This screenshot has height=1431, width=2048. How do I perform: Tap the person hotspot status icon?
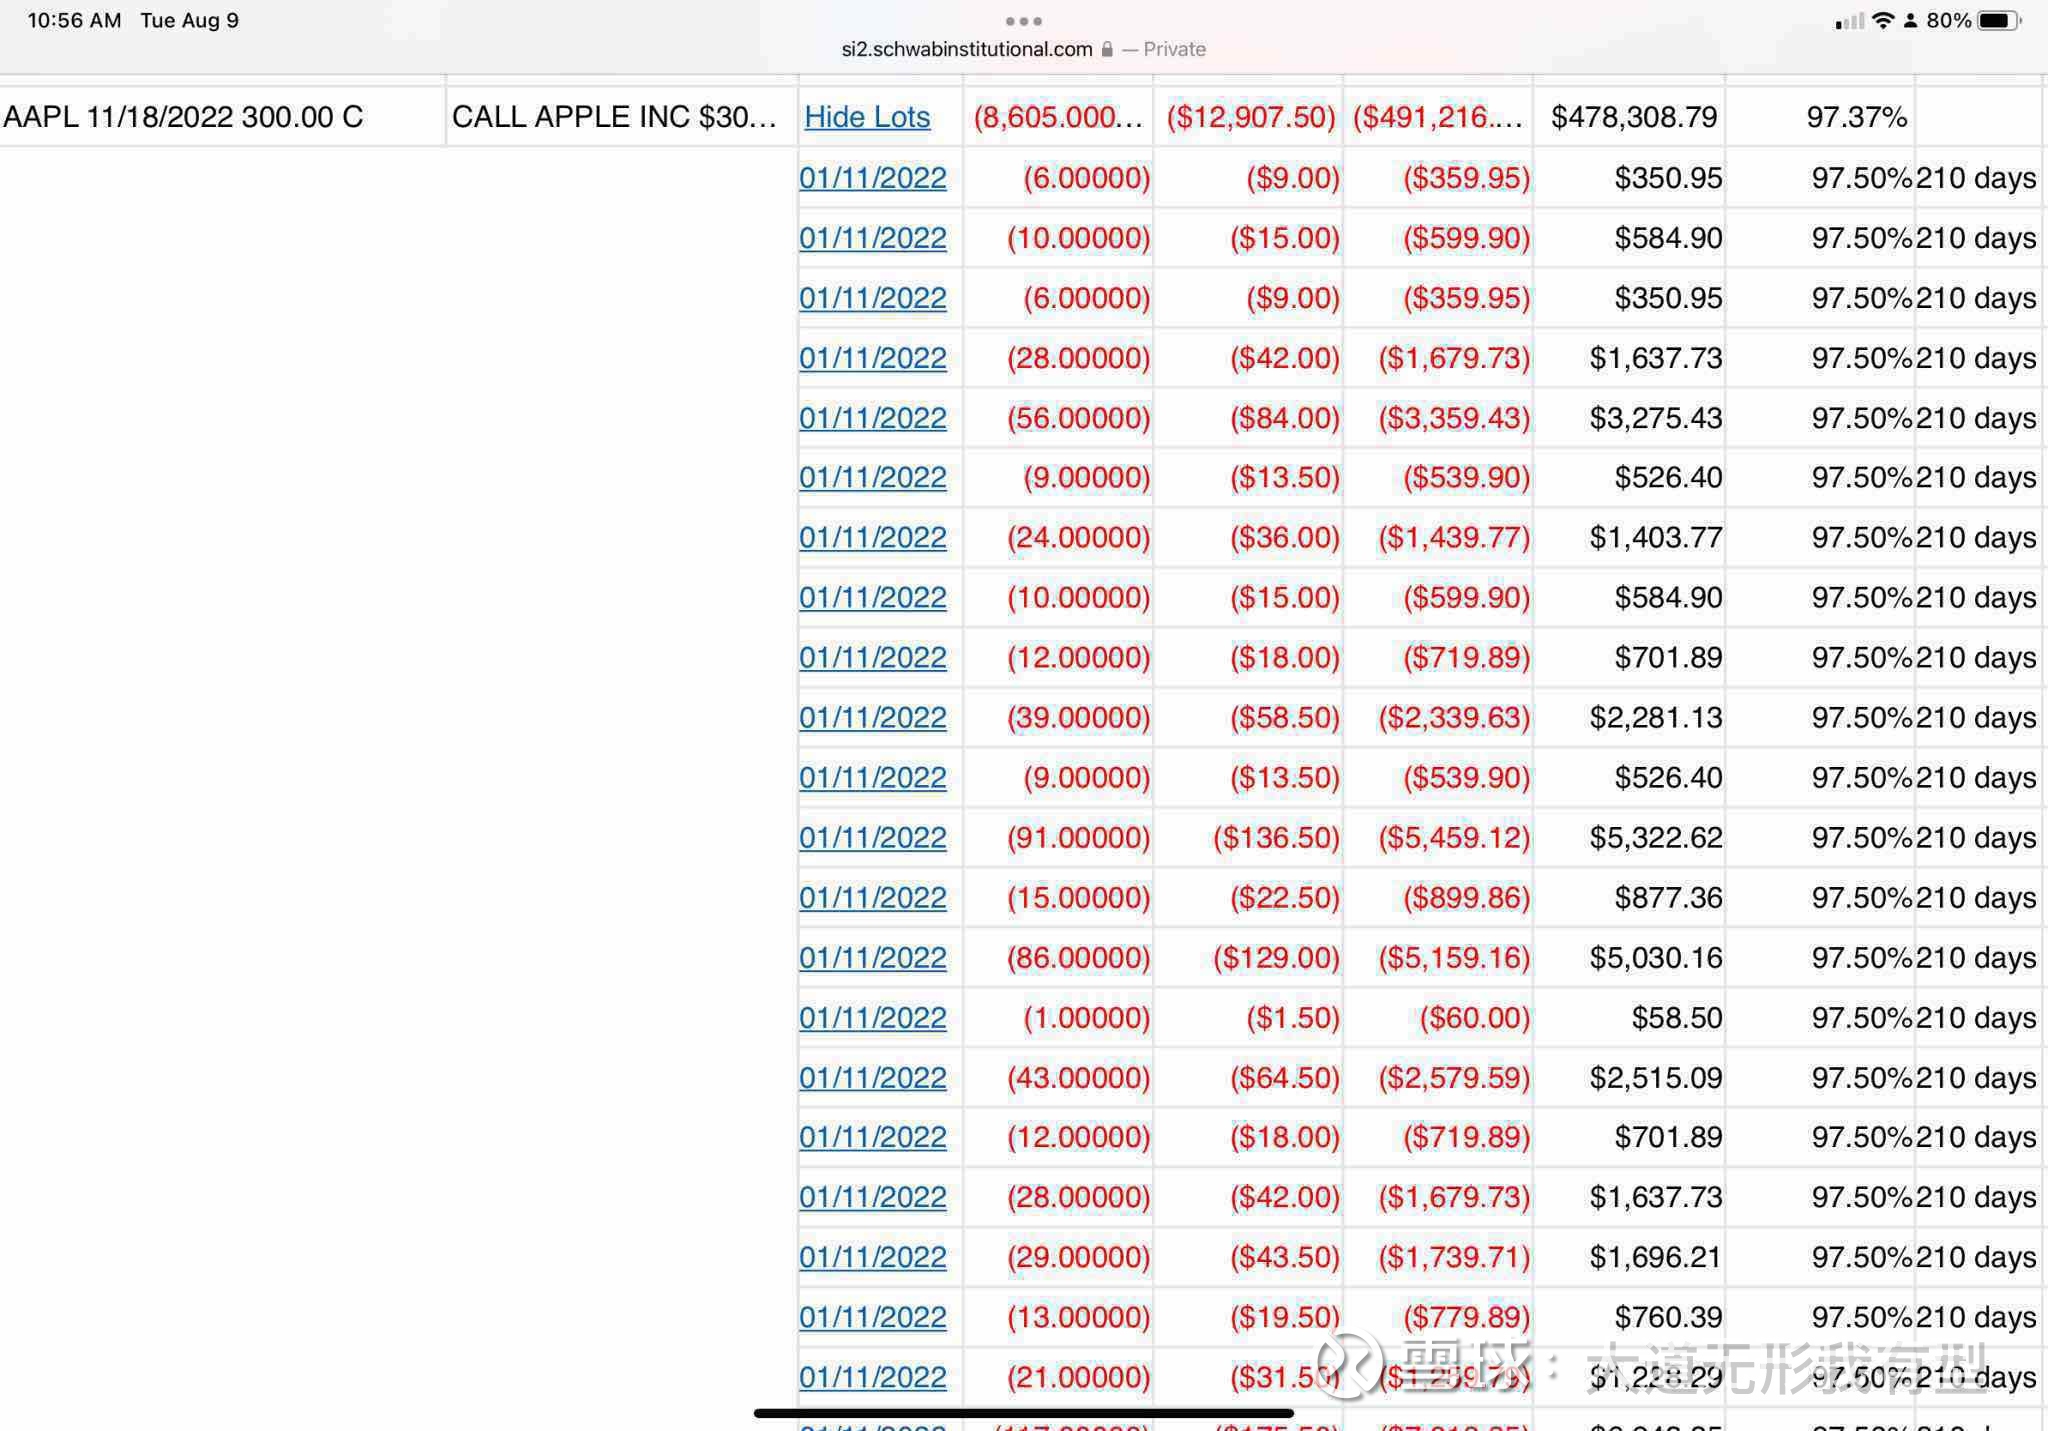pos(1910,20)
